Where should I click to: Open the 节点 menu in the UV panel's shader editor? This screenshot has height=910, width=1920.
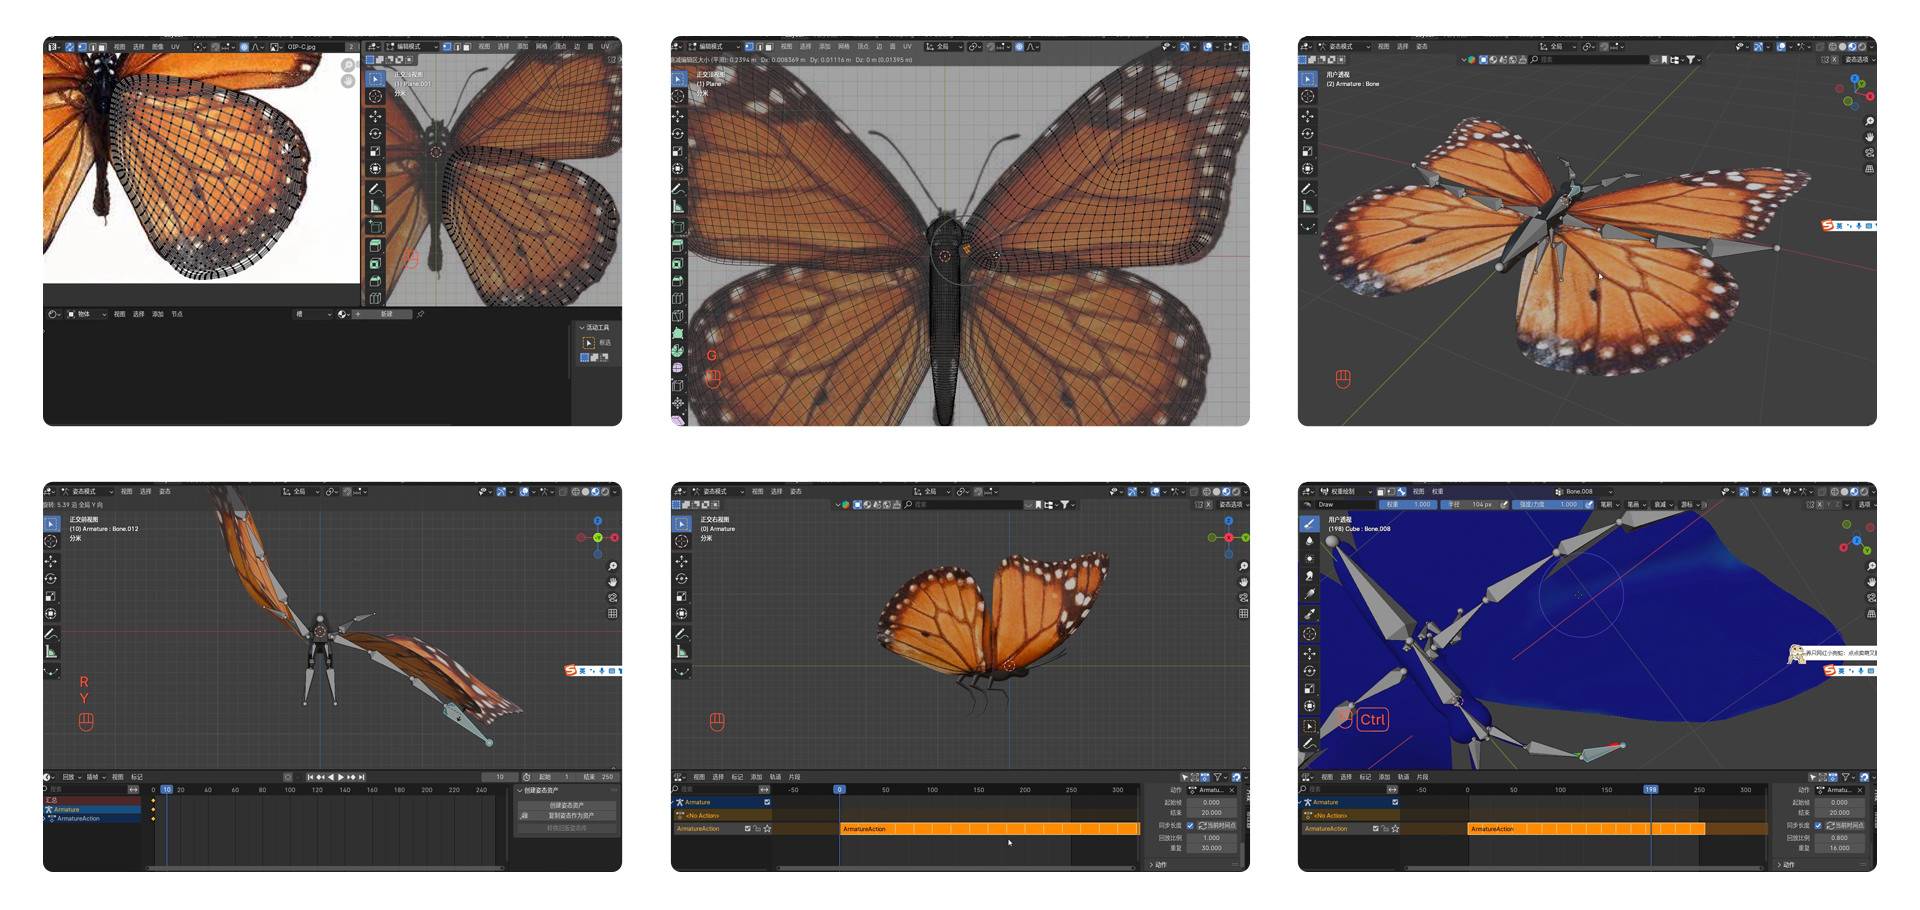pyautogui.click(x=177, y=314)
